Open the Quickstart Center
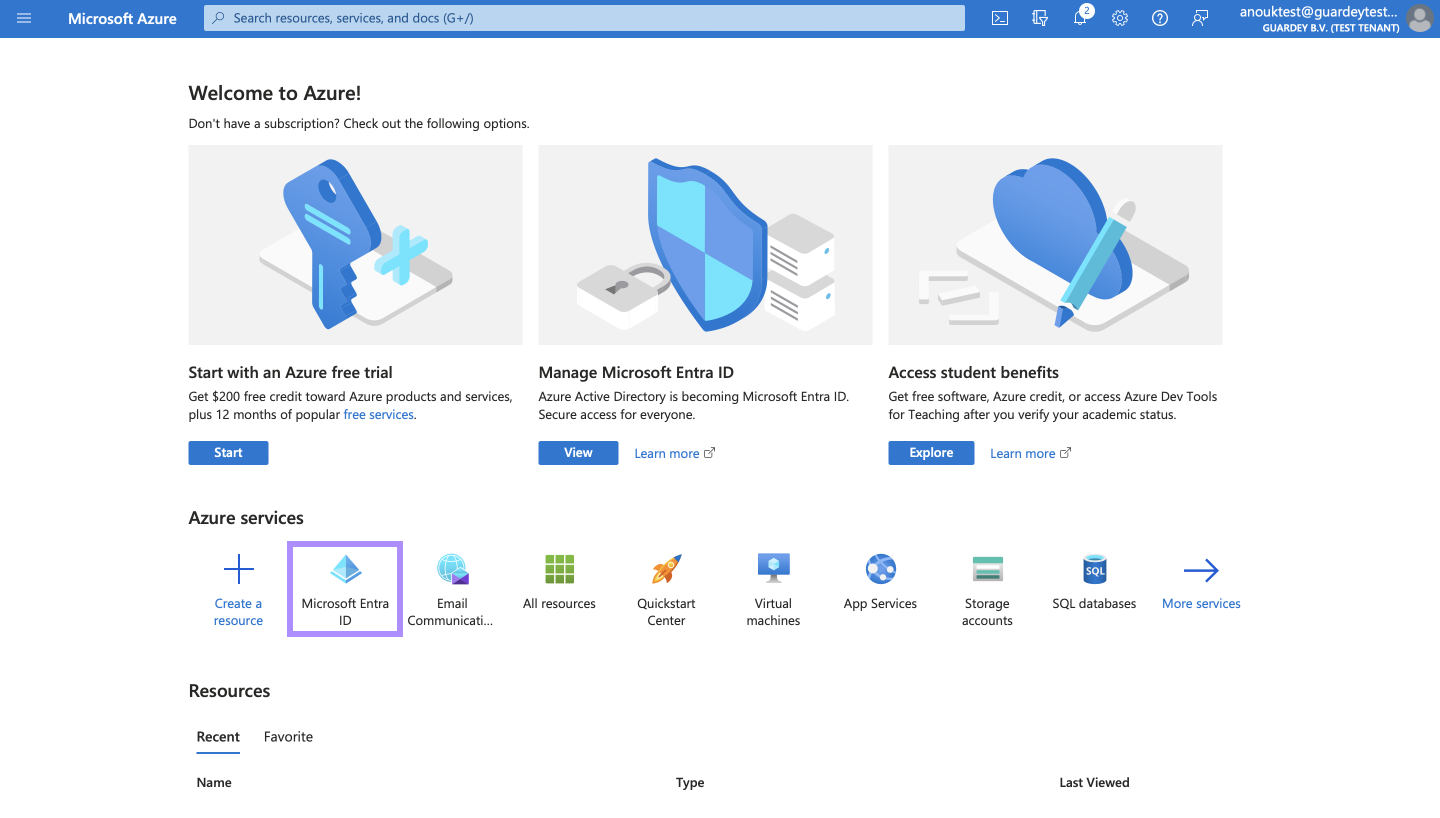Screen dimensions: 1440x818 click(x=666, y=588)
